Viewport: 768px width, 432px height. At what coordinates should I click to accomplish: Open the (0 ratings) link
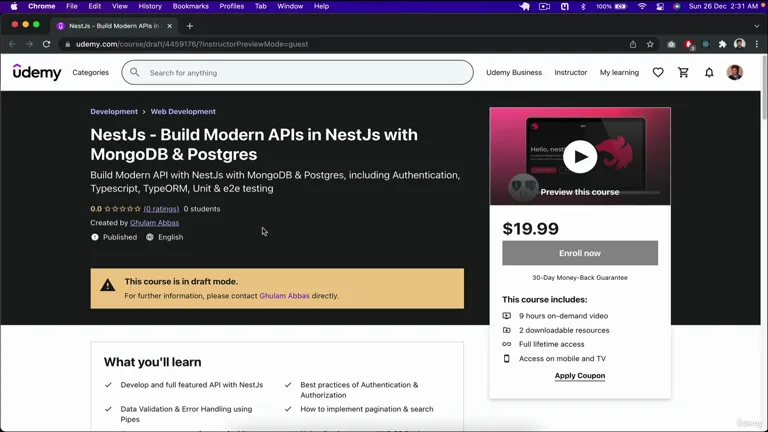click(x=161, y=209)
